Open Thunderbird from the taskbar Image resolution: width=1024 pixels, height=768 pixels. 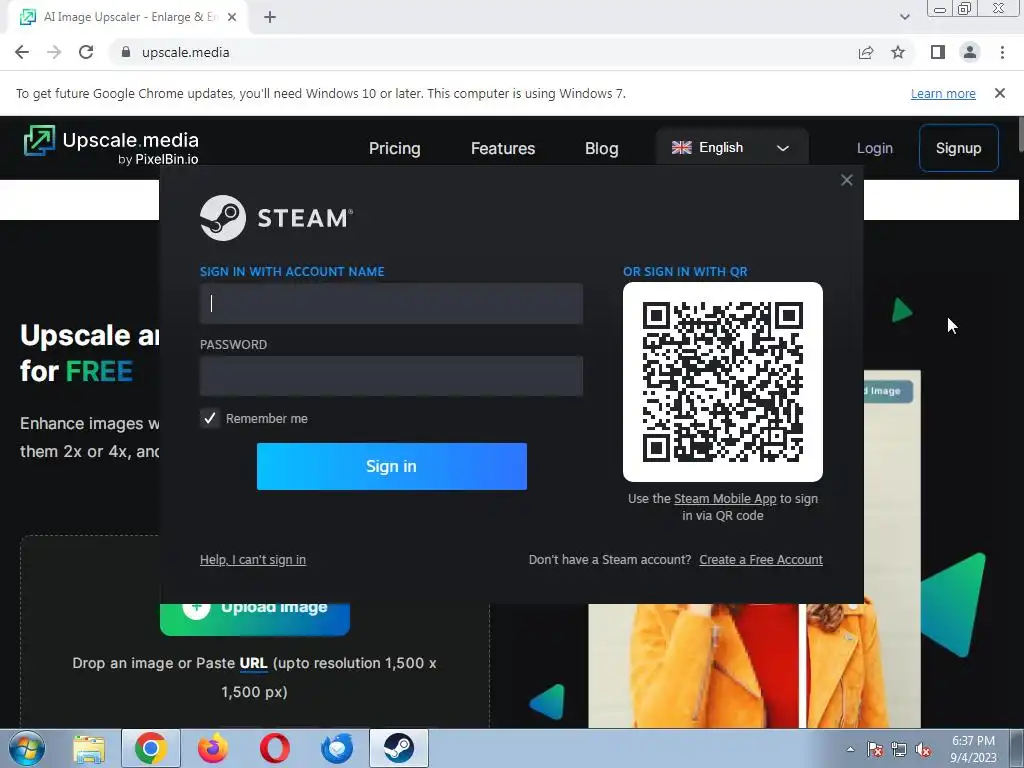337,748
